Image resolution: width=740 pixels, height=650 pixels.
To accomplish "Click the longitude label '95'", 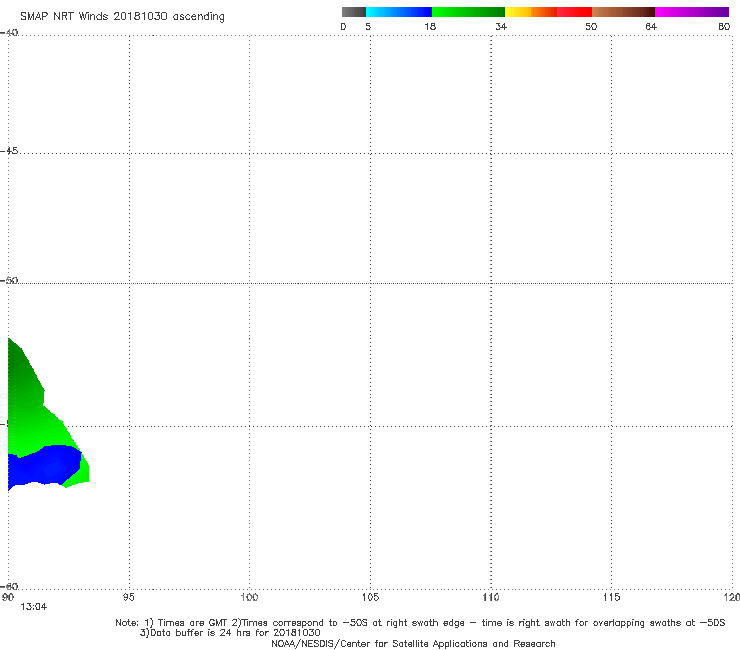I will tap(128, 597).
